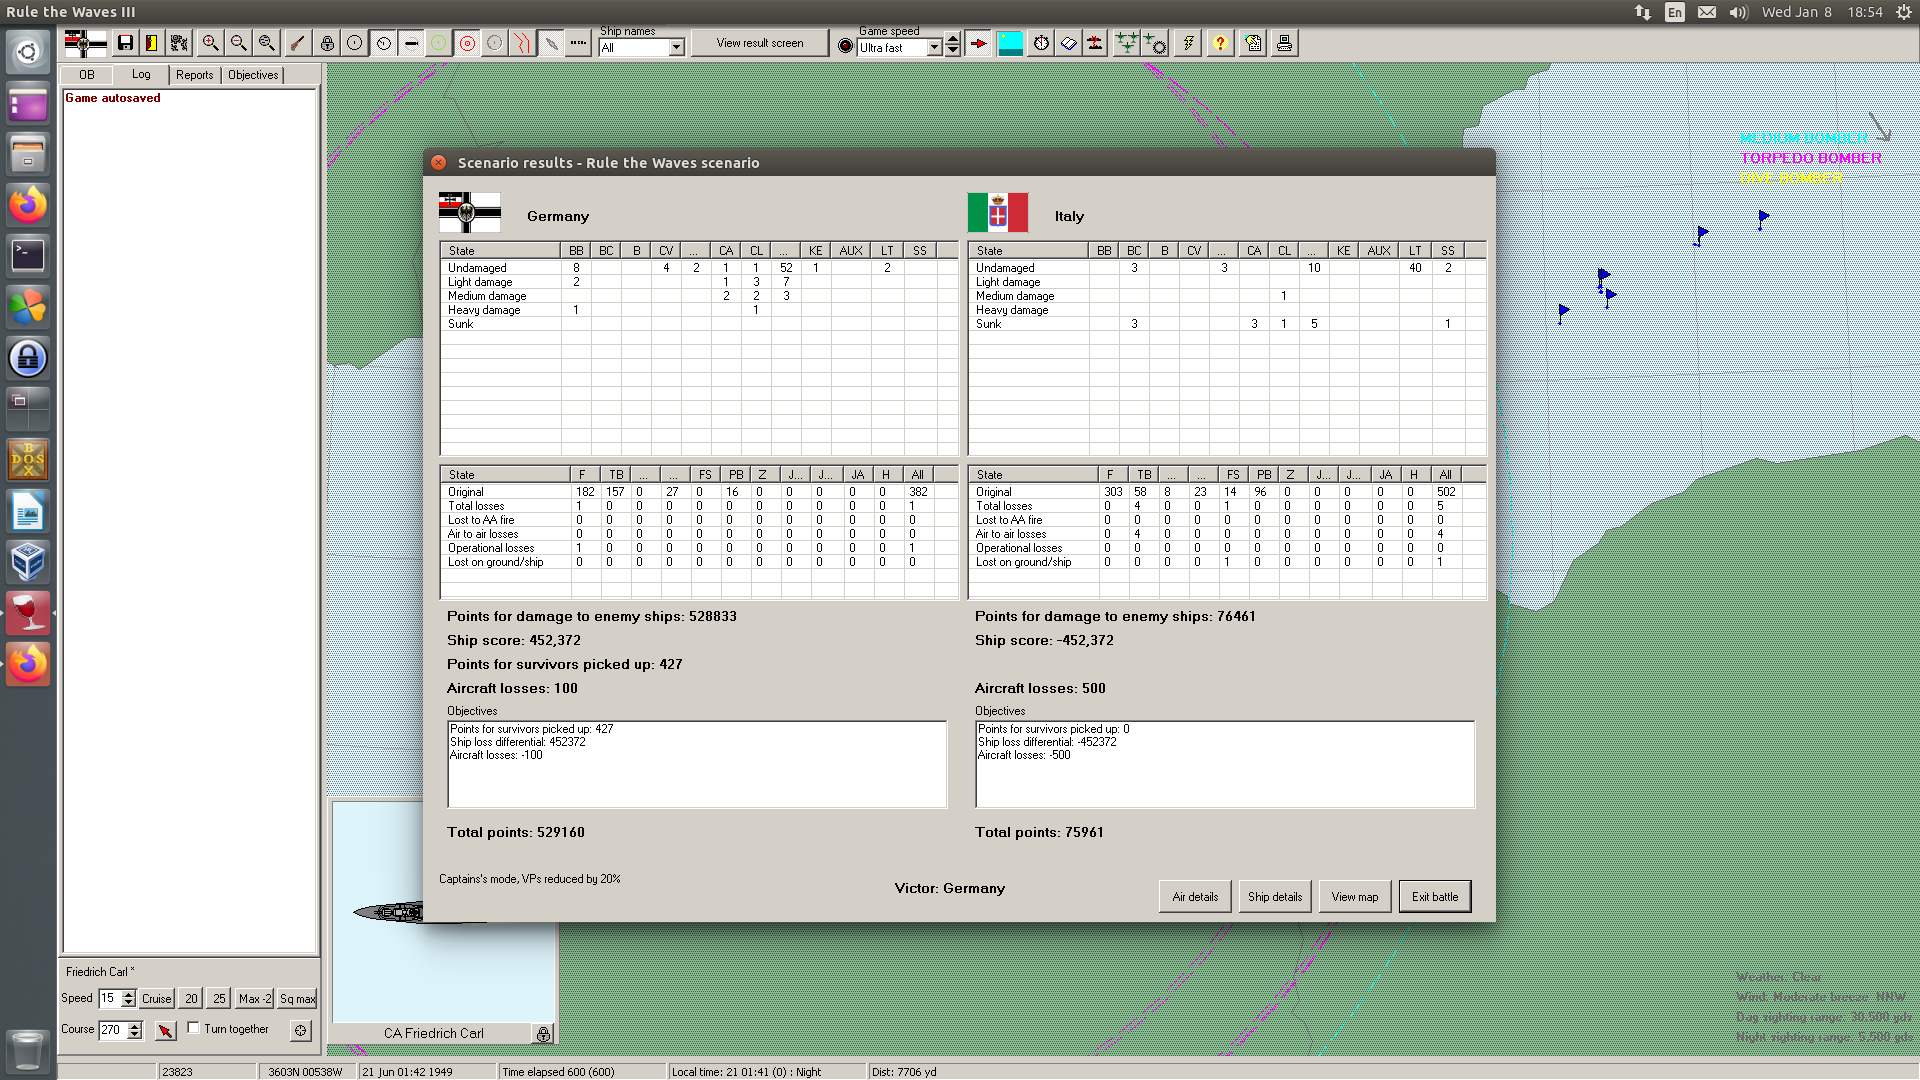This screenshot has width=1920, height=1080.
Task: Click View map button
Action: 1355,897
